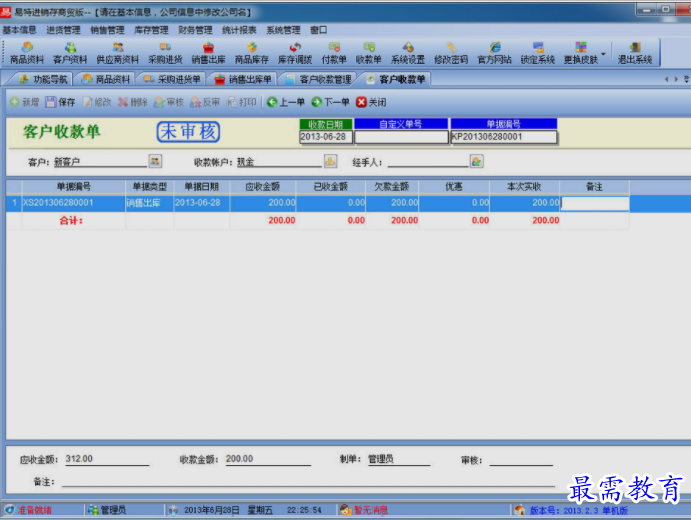The height and width of the screenshot is (520, 691).
Task: Open 收款单 toolbar icon
Action: (368, 53)
